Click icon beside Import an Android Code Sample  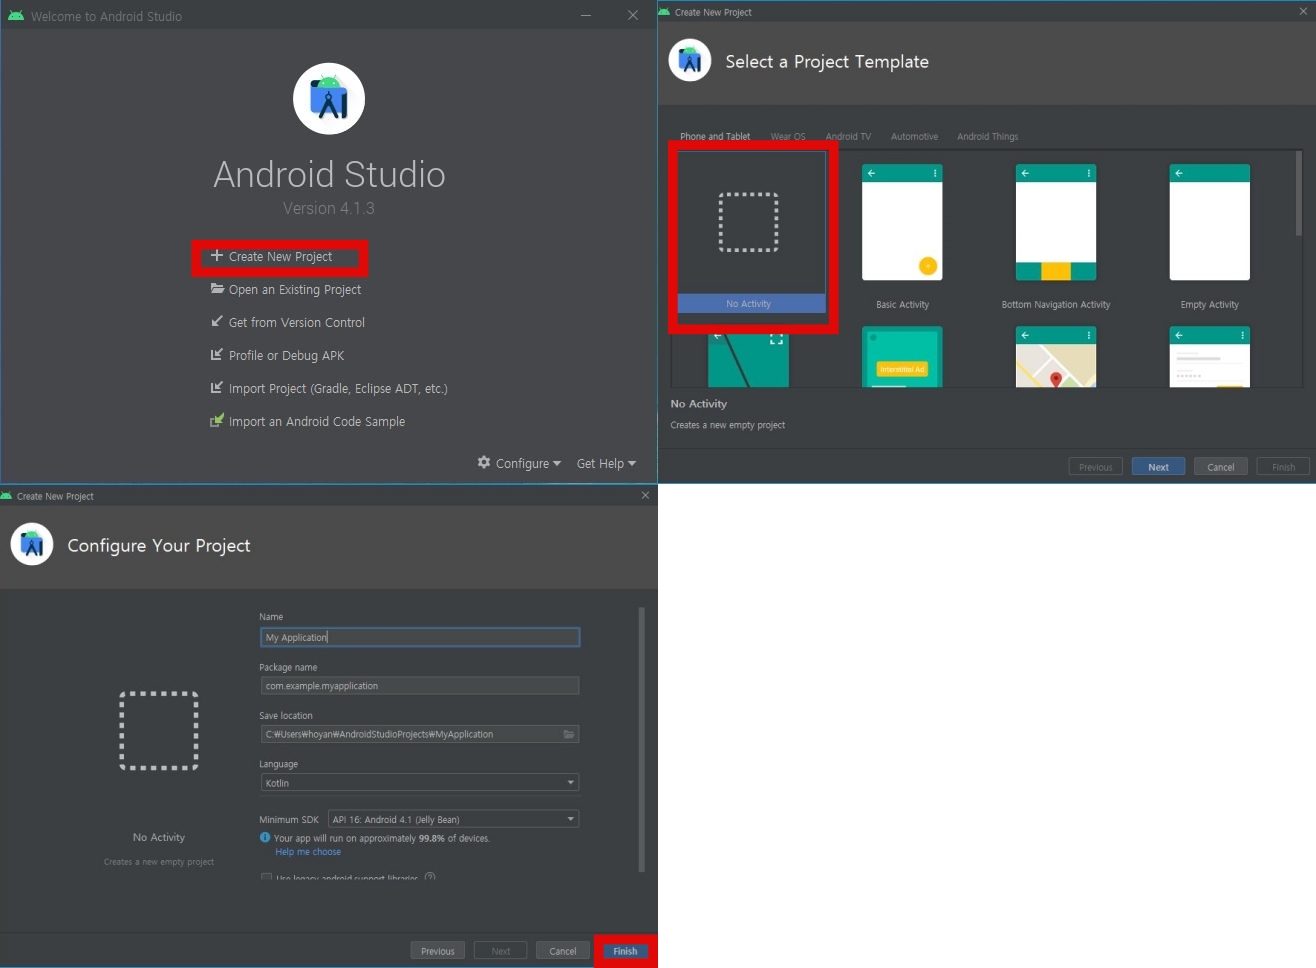point(217,421)
